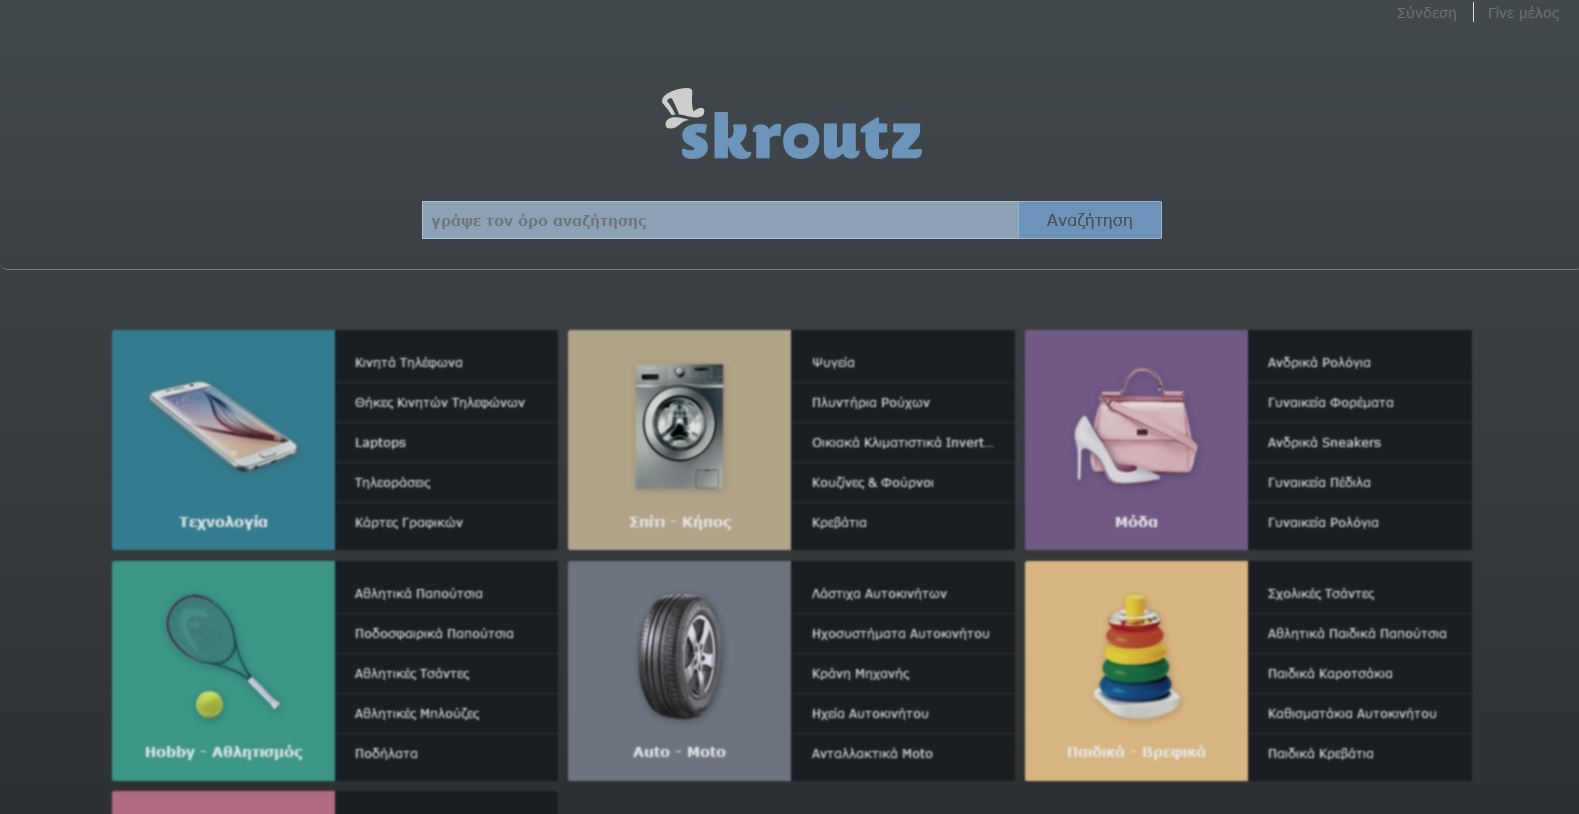Click the Skroutz logo
1579x814 pixels.
coord(791,124)
